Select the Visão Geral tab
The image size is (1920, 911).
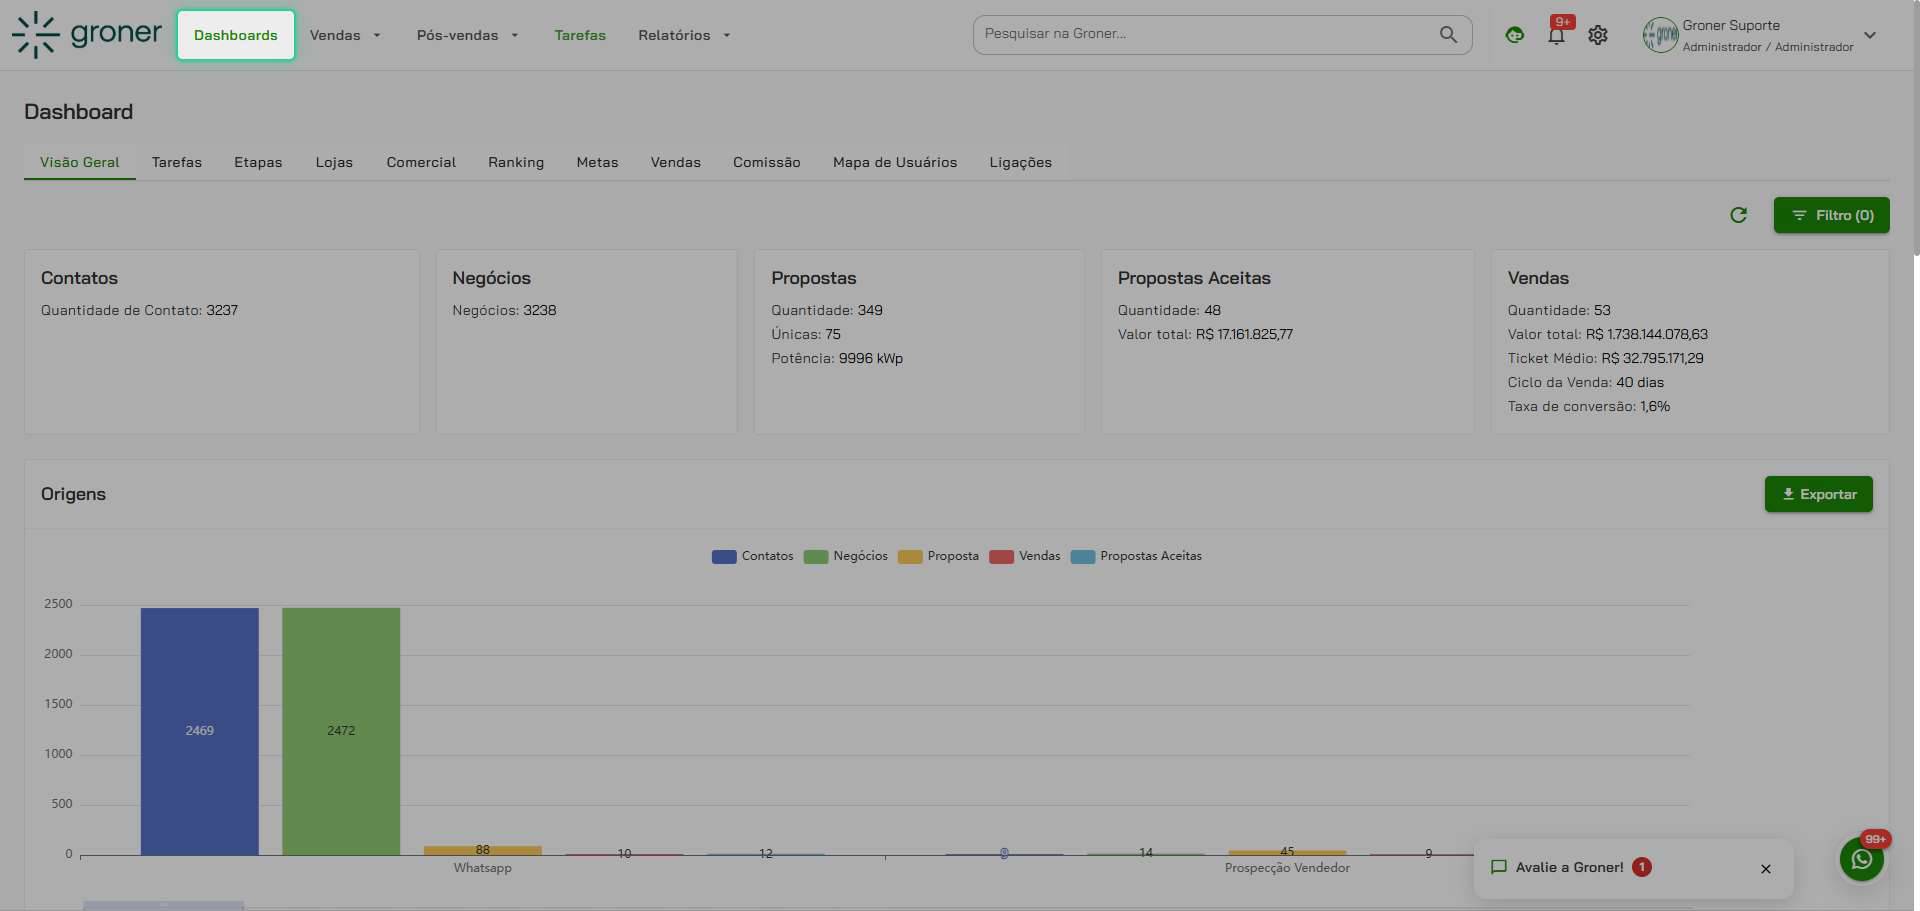pyautogui.click(x=80, y=162)
